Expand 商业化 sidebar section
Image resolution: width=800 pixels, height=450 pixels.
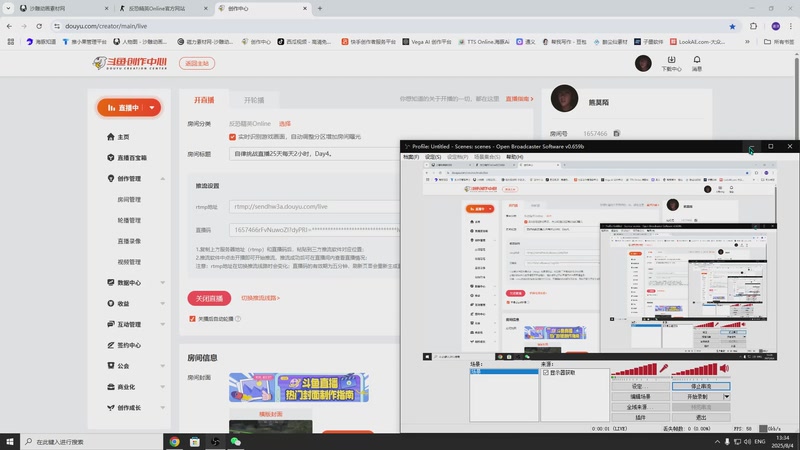click(163, 387)
